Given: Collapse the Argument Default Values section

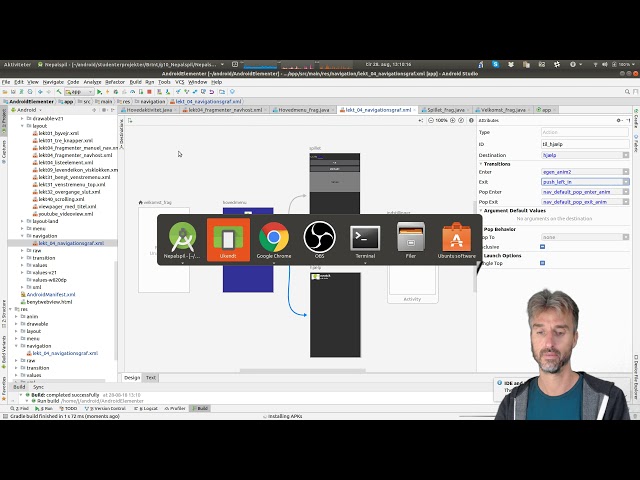Looking at the screenshot, I should 481,211.
